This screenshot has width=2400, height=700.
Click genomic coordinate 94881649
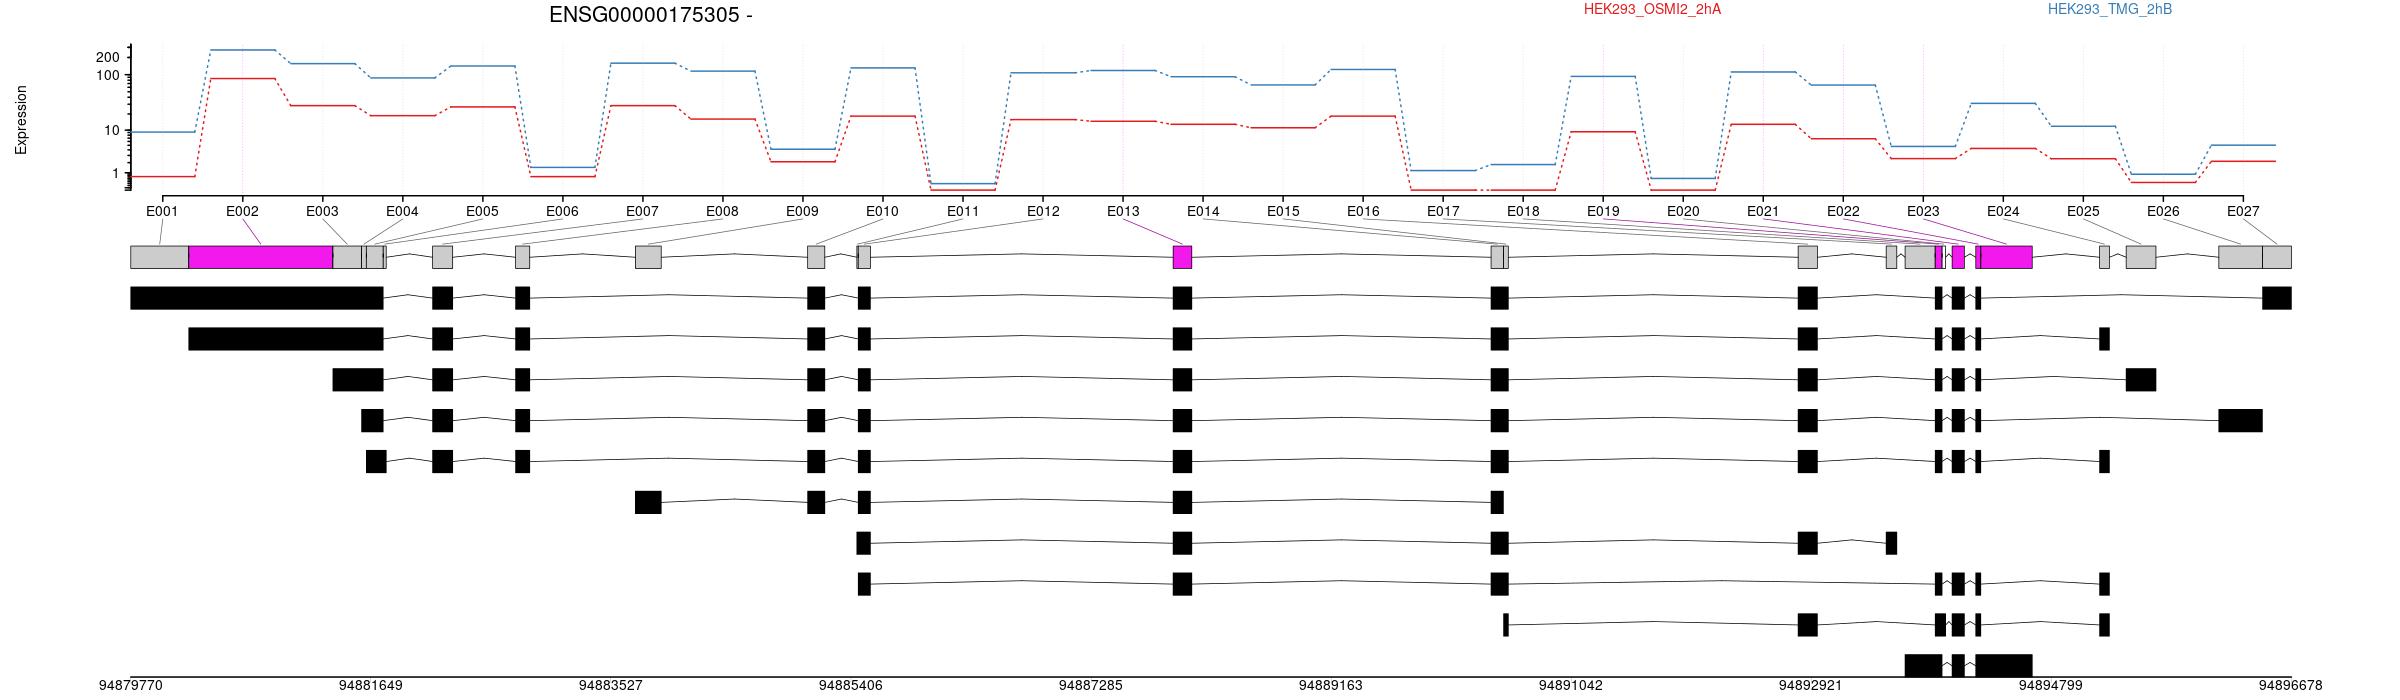(x=371, y=686)
